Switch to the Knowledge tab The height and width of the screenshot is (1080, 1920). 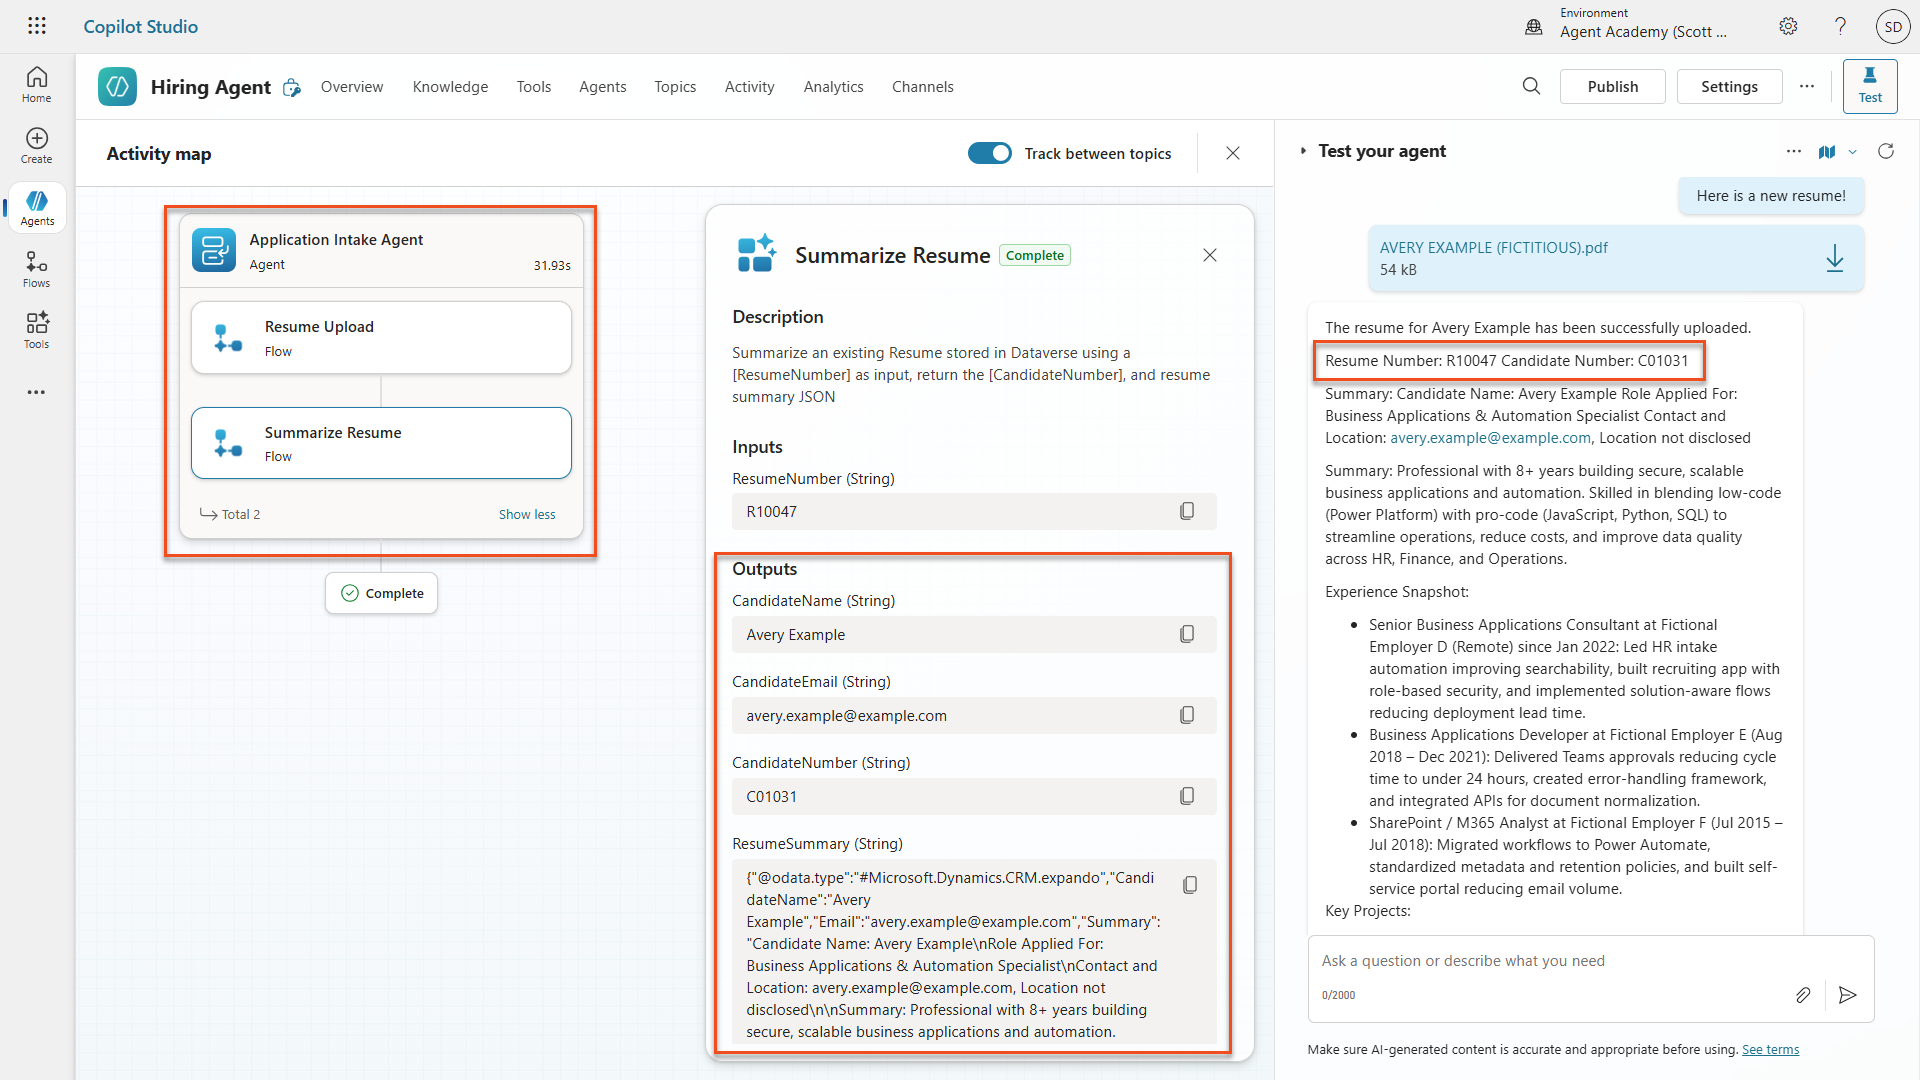[450, 87]
